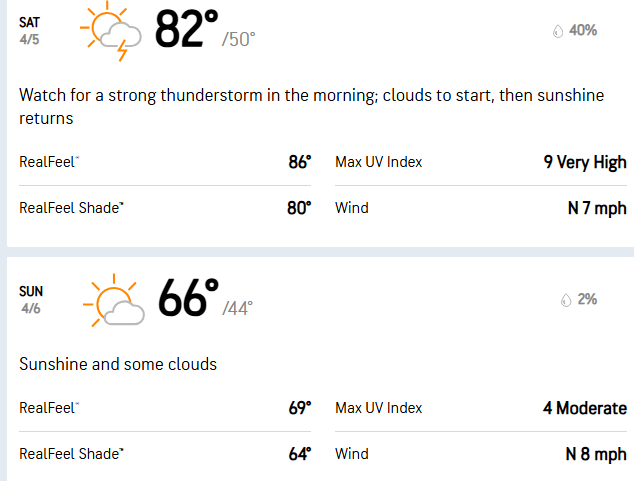Viewport: 634px width, 481px height.
Task: Open Saturday 4/5 forecast day label
Action: [x=31, y=32]
